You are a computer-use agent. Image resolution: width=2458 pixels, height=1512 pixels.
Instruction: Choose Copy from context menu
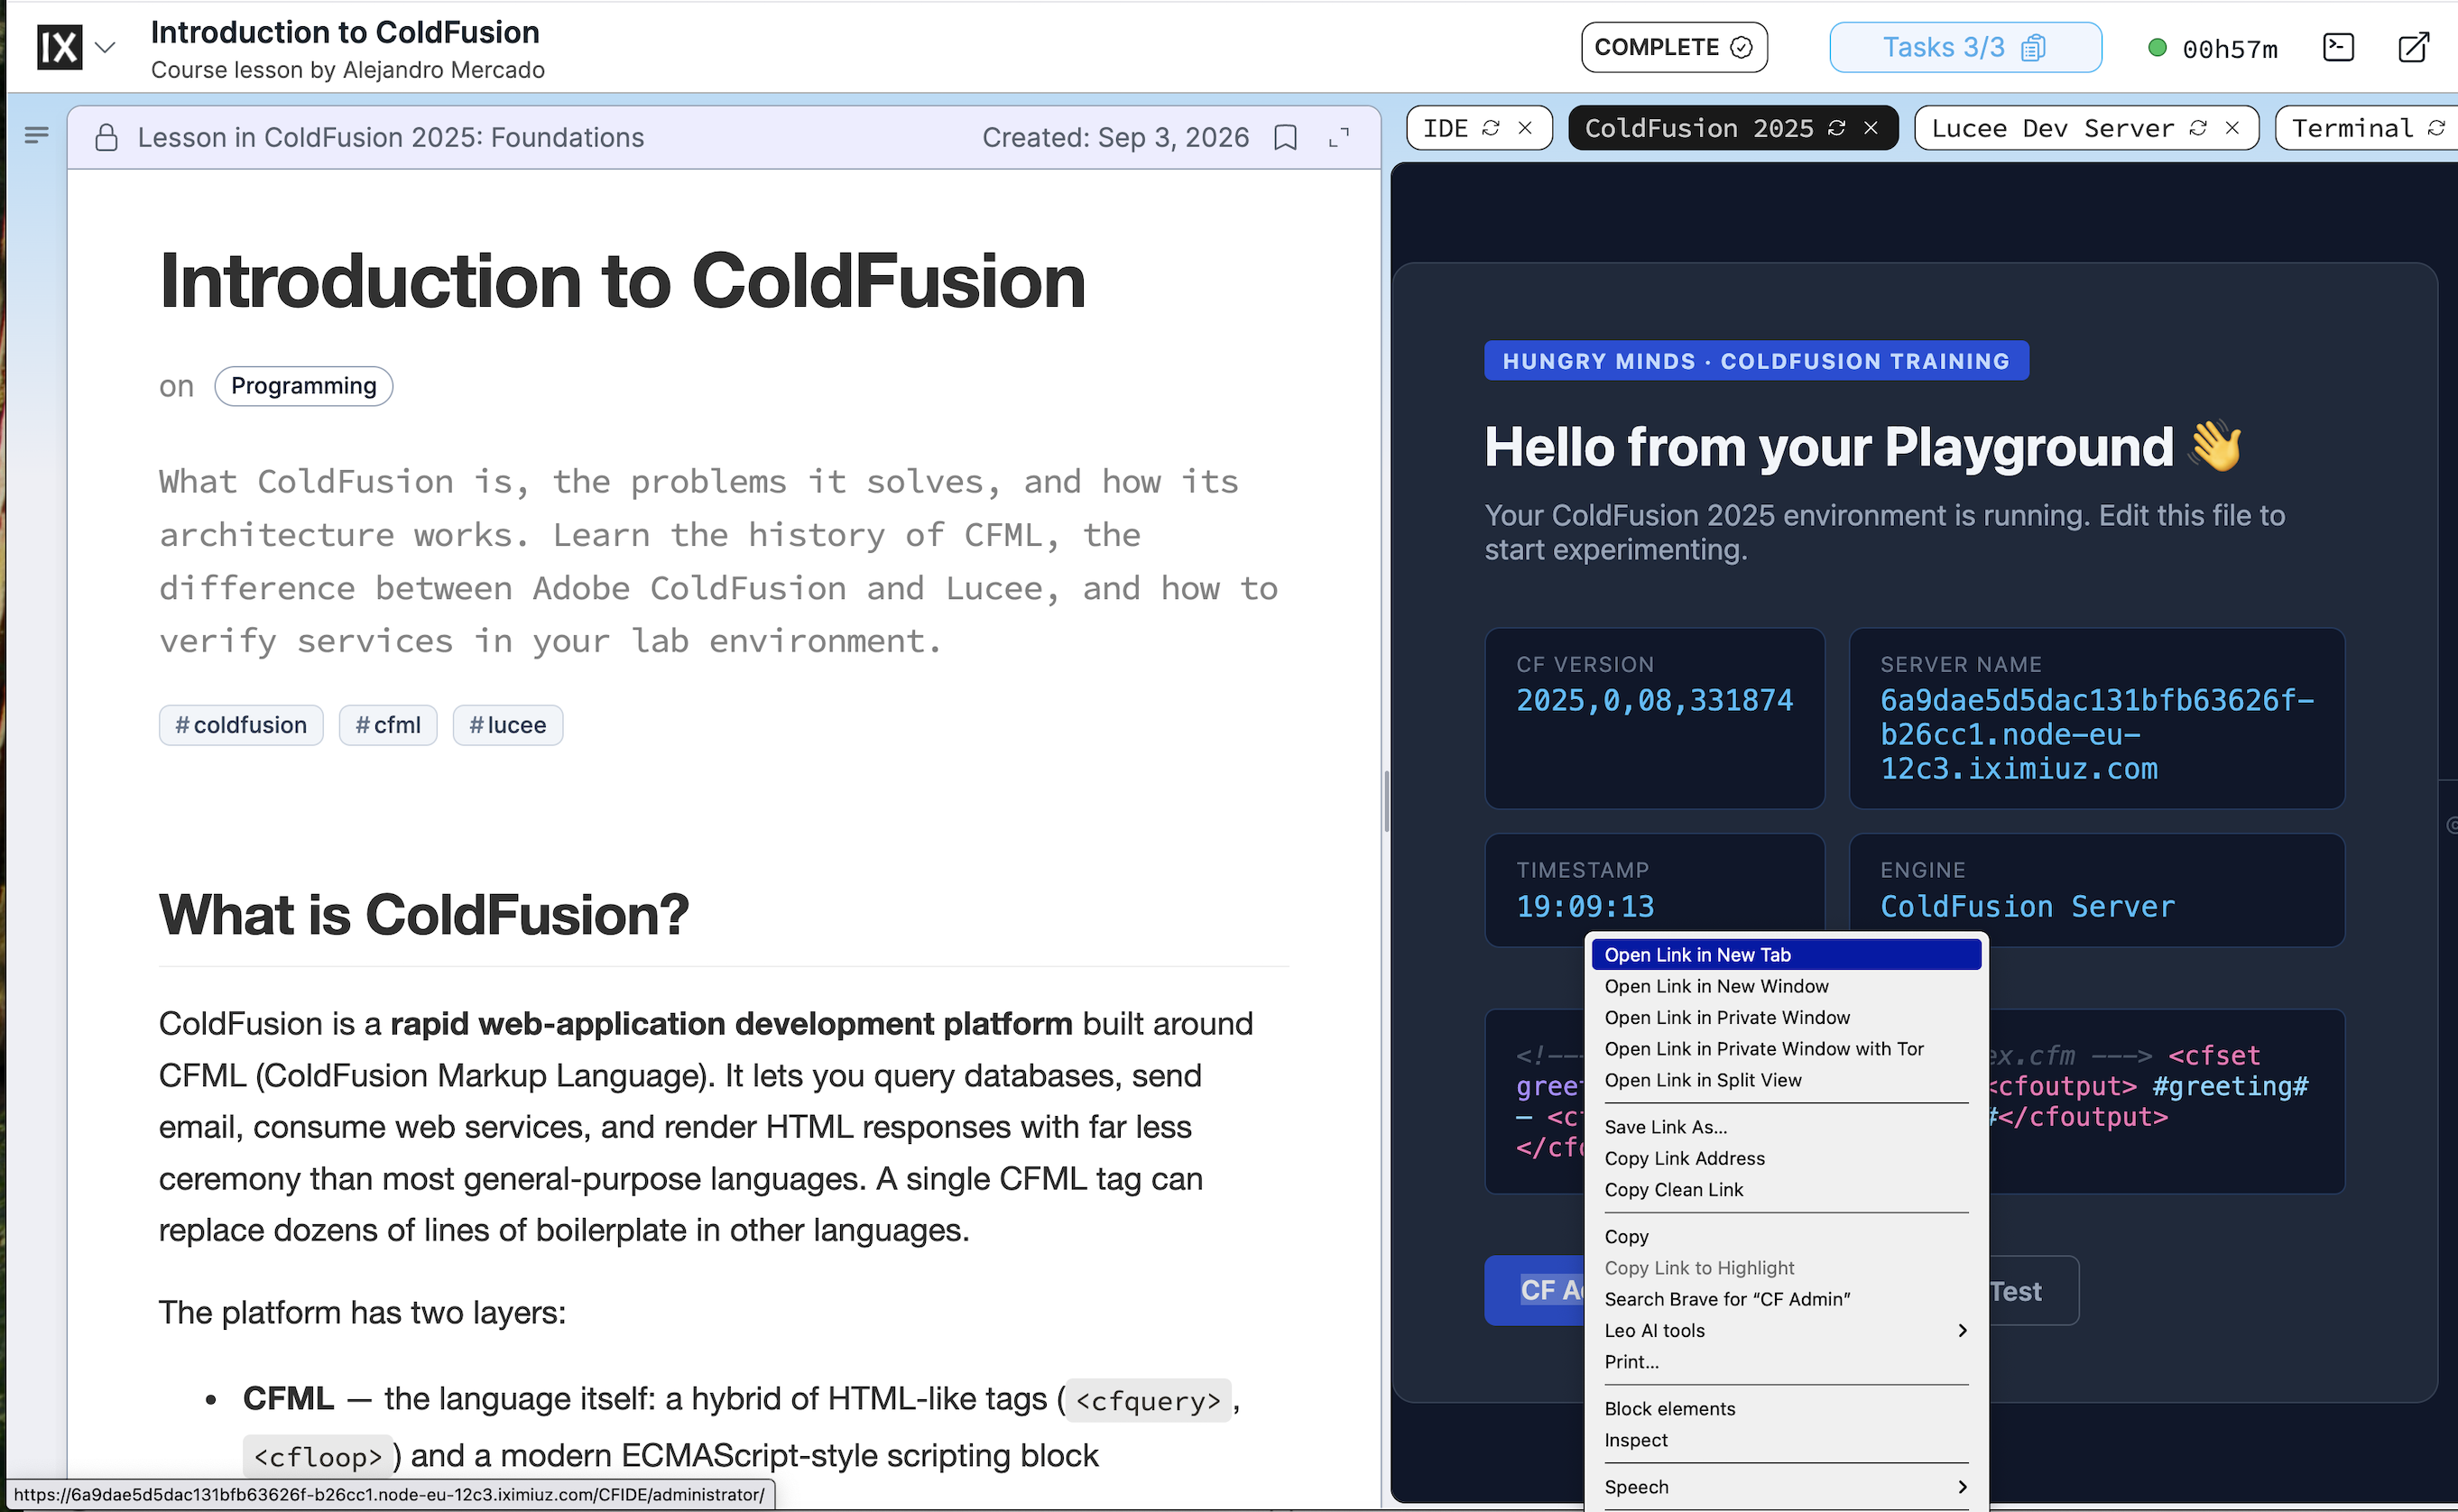pos(1786,1236)
